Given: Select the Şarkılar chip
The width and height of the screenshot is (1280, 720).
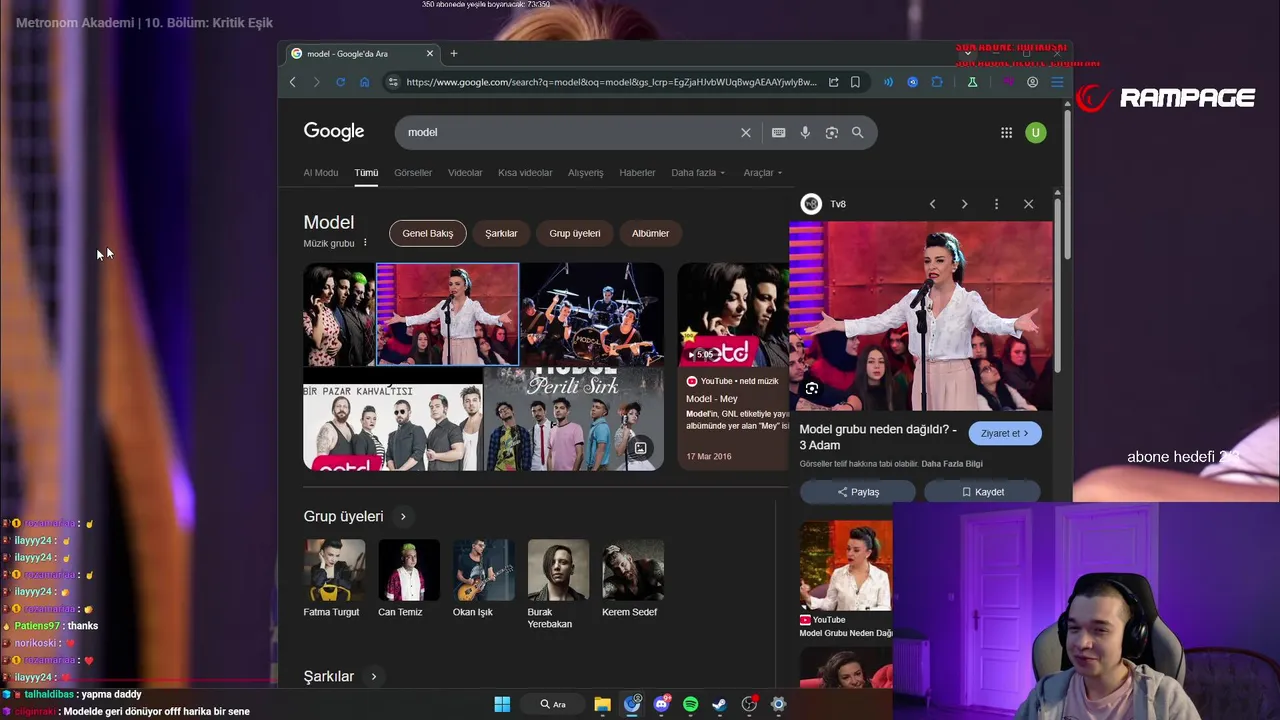Looking at the screenshot, I should [x=501, y=233].
